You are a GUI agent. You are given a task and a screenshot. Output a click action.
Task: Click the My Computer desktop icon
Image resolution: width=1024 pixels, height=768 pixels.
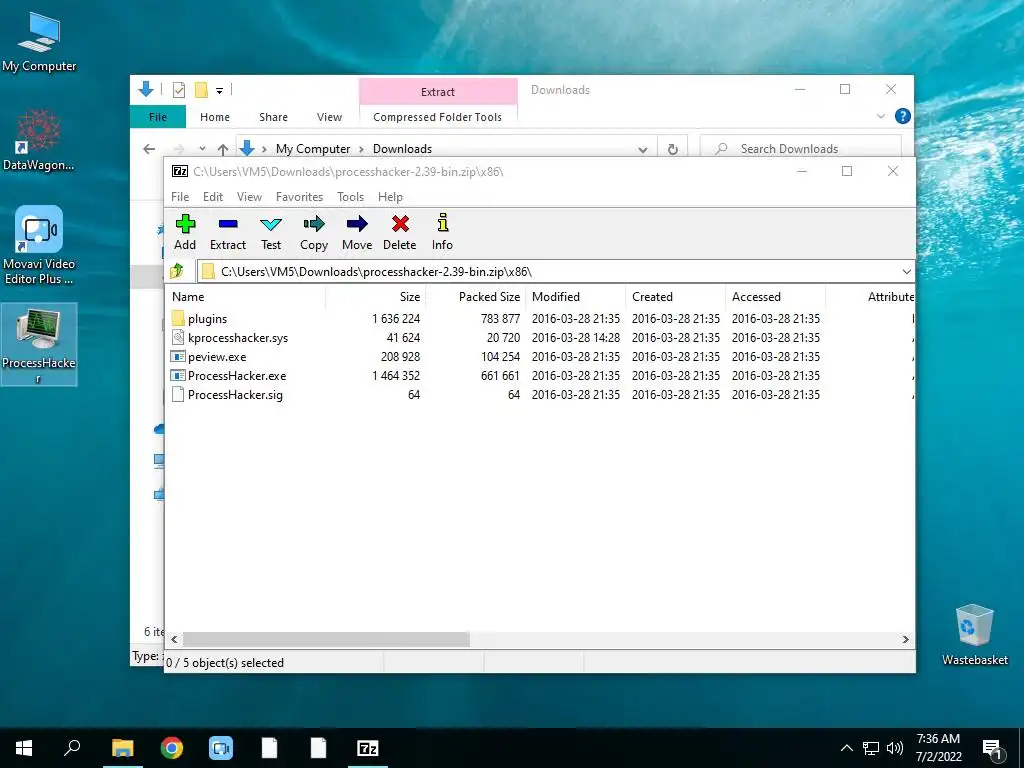click(x=39, y=41)
